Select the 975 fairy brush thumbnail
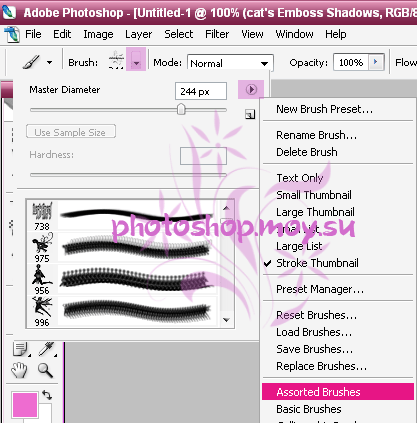Viewport: 417px width, 423px height. pos(42,248)
